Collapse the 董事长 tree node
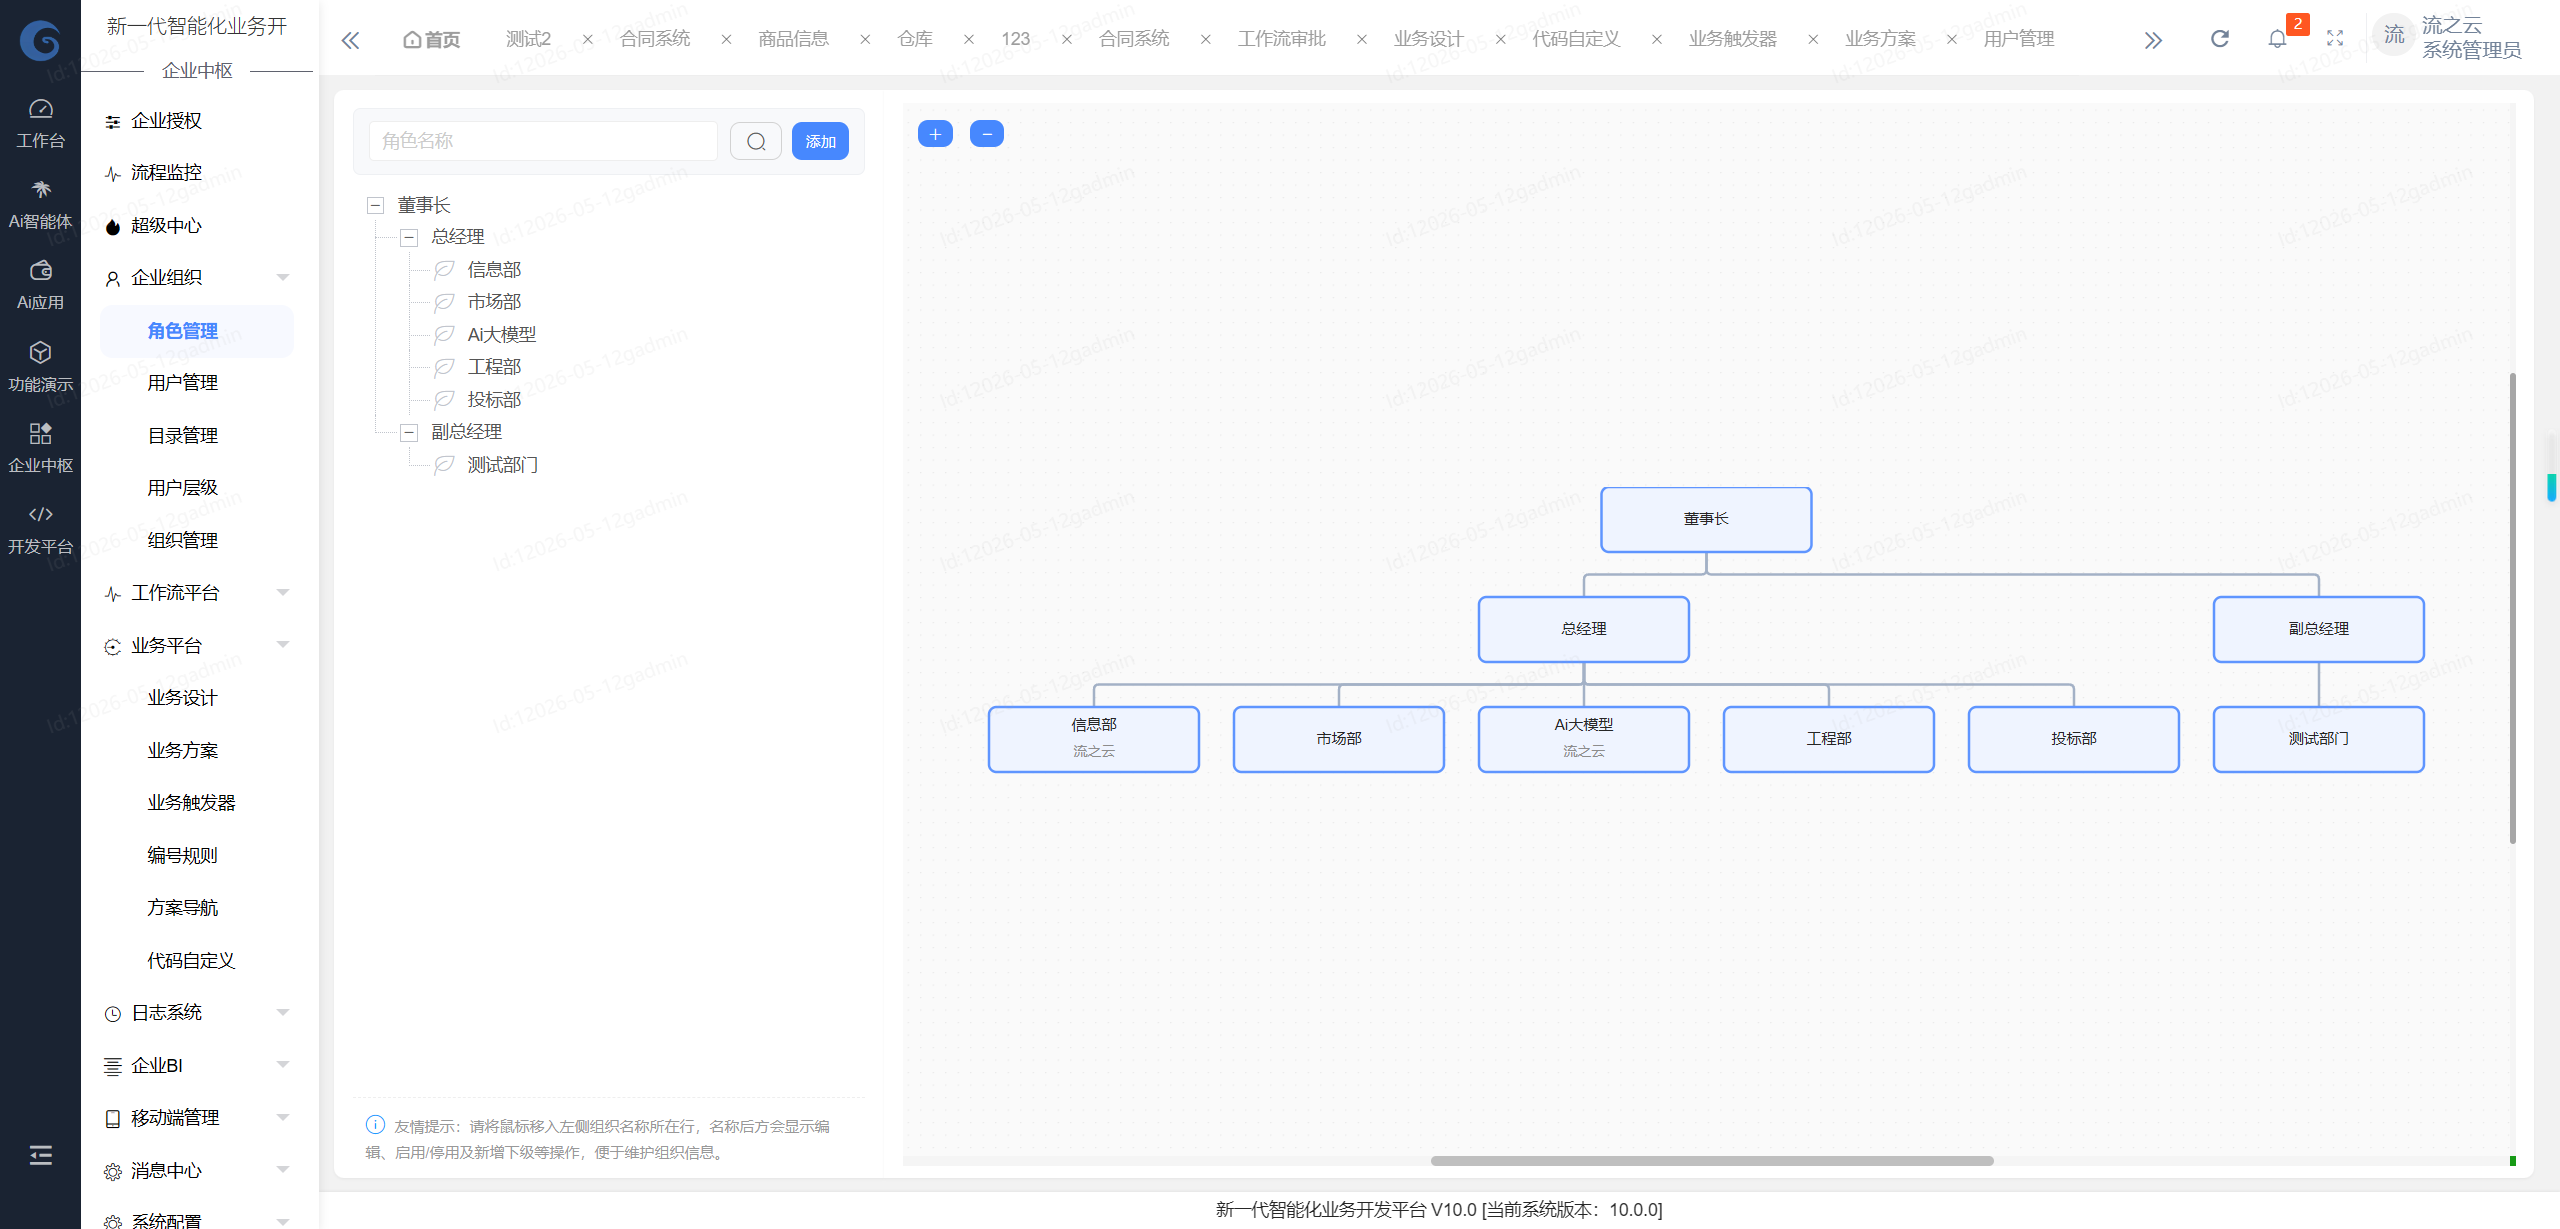The height and width of the screenshot is (1229, 2560). (376, 206)
